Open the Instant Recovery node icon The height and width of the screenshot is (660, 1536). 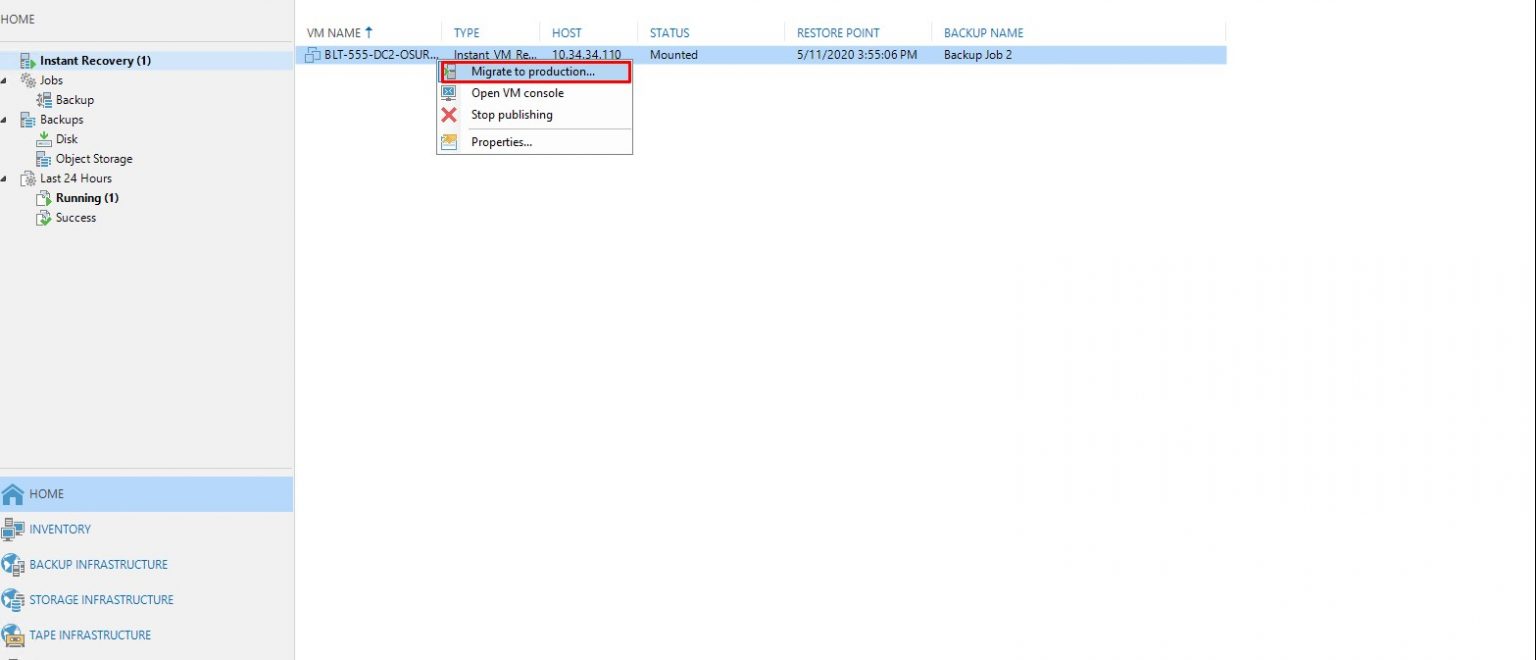coord(27,60)
